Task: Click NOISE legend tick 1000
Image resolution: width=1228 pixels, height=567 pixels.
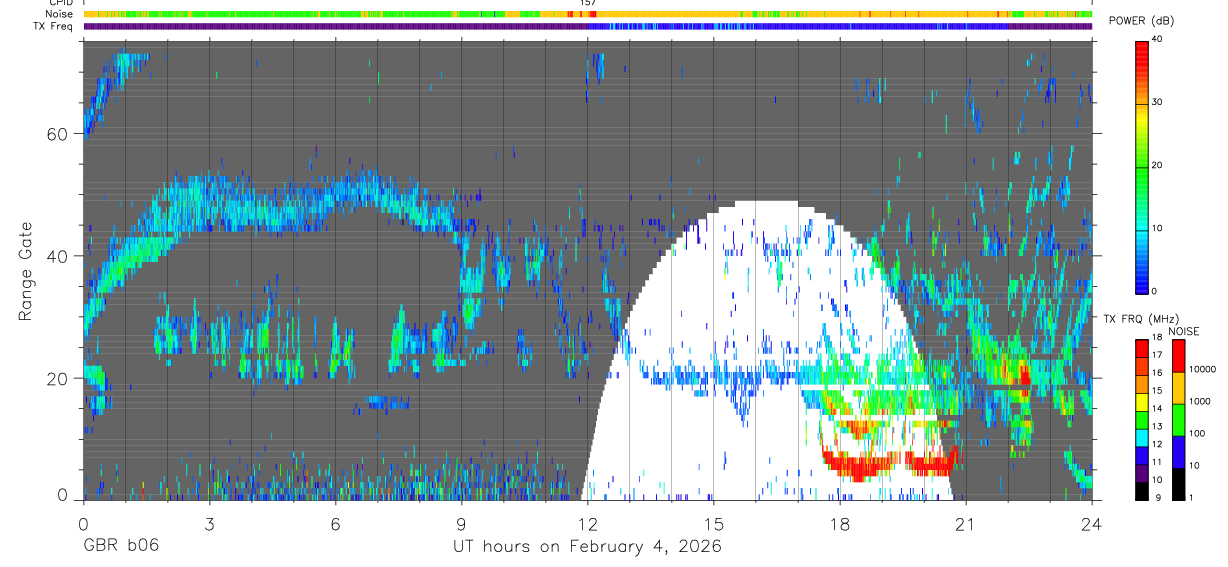Action: click(1200, 402)
